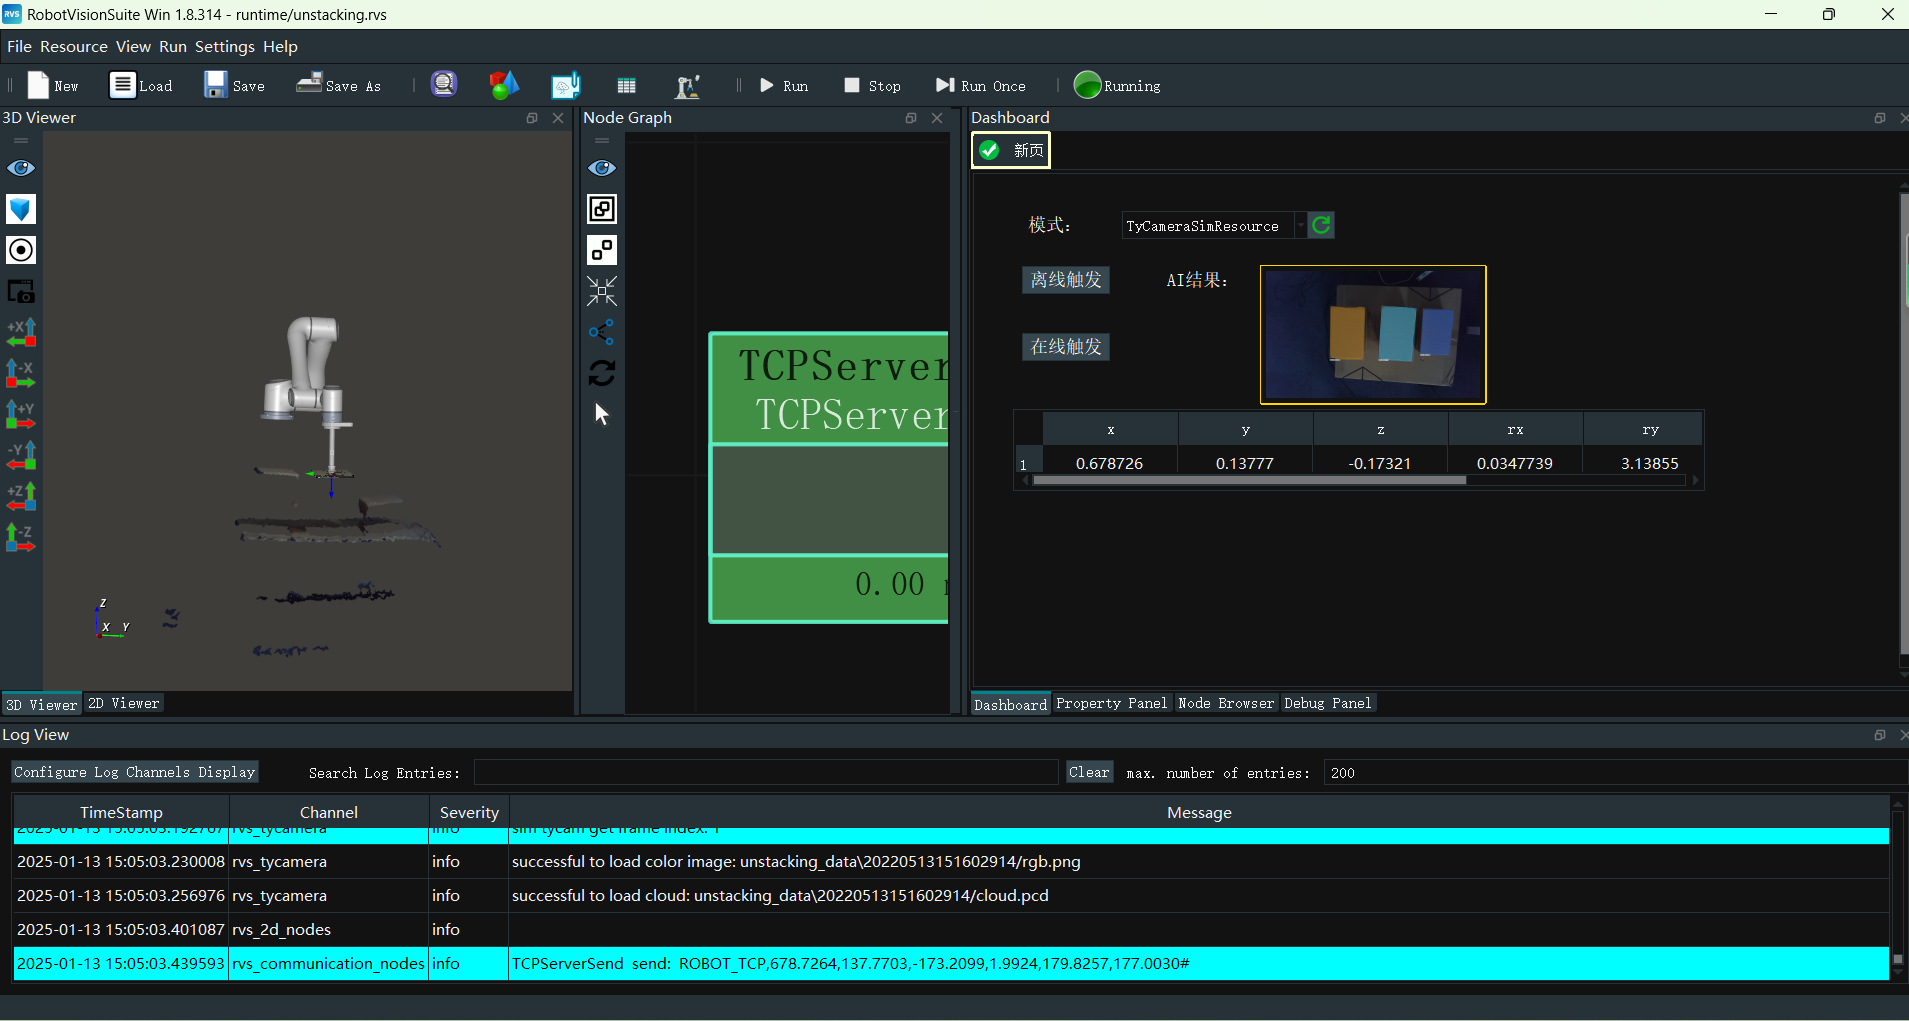Take a 3D Viewer screenshot with camera icon
This screenshot has width=1909, height=1021.
[21, 291]
